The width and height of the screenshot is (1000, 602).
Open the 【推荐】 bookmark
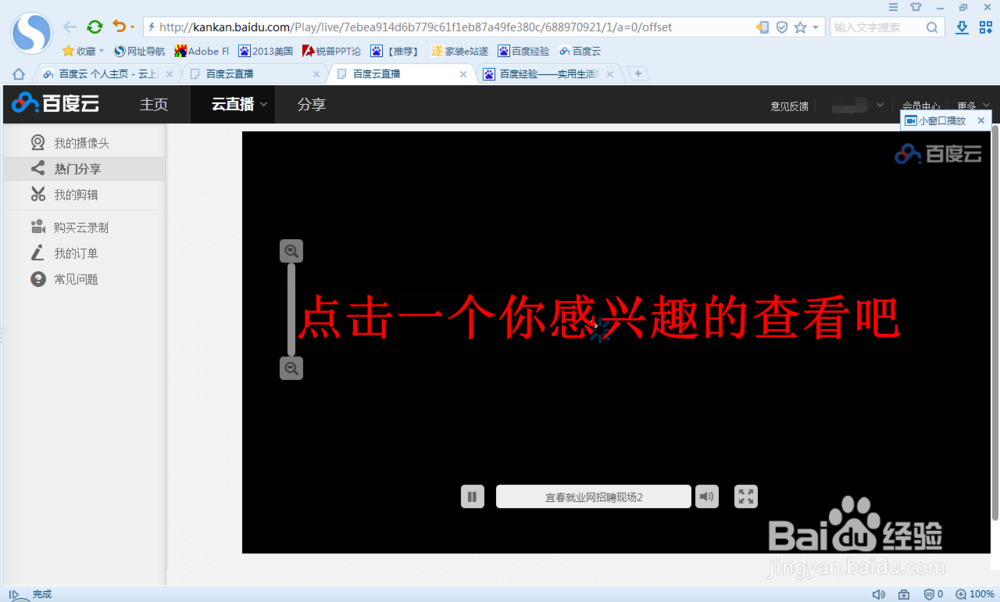[394, 51]
